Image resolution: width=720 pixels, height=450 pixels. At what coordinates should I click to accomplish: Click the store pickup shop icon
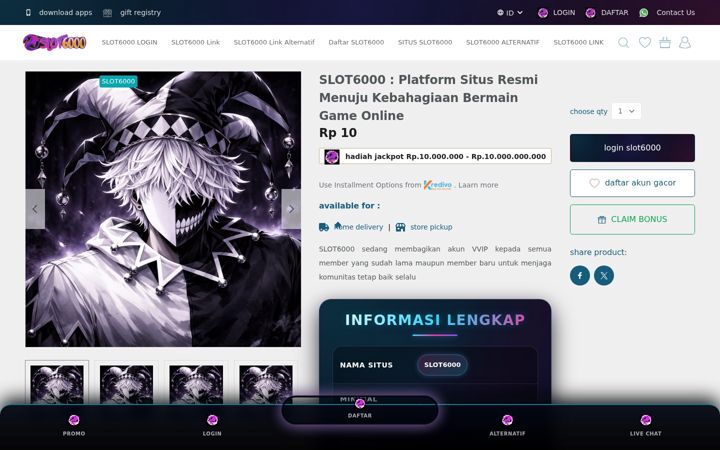tap(400, 227)
